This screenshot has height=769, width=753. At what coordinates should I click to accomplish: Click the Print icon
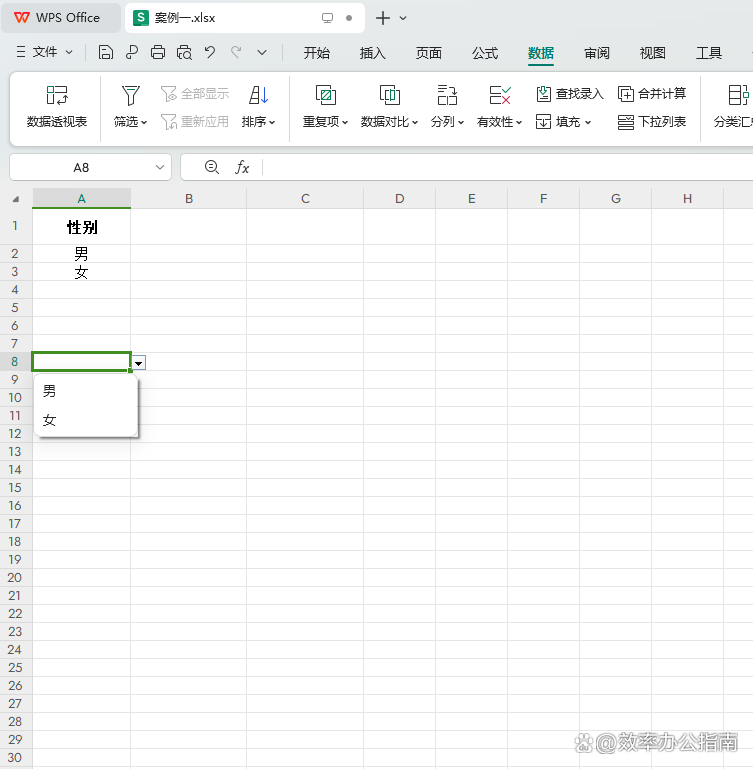[157, 52]
